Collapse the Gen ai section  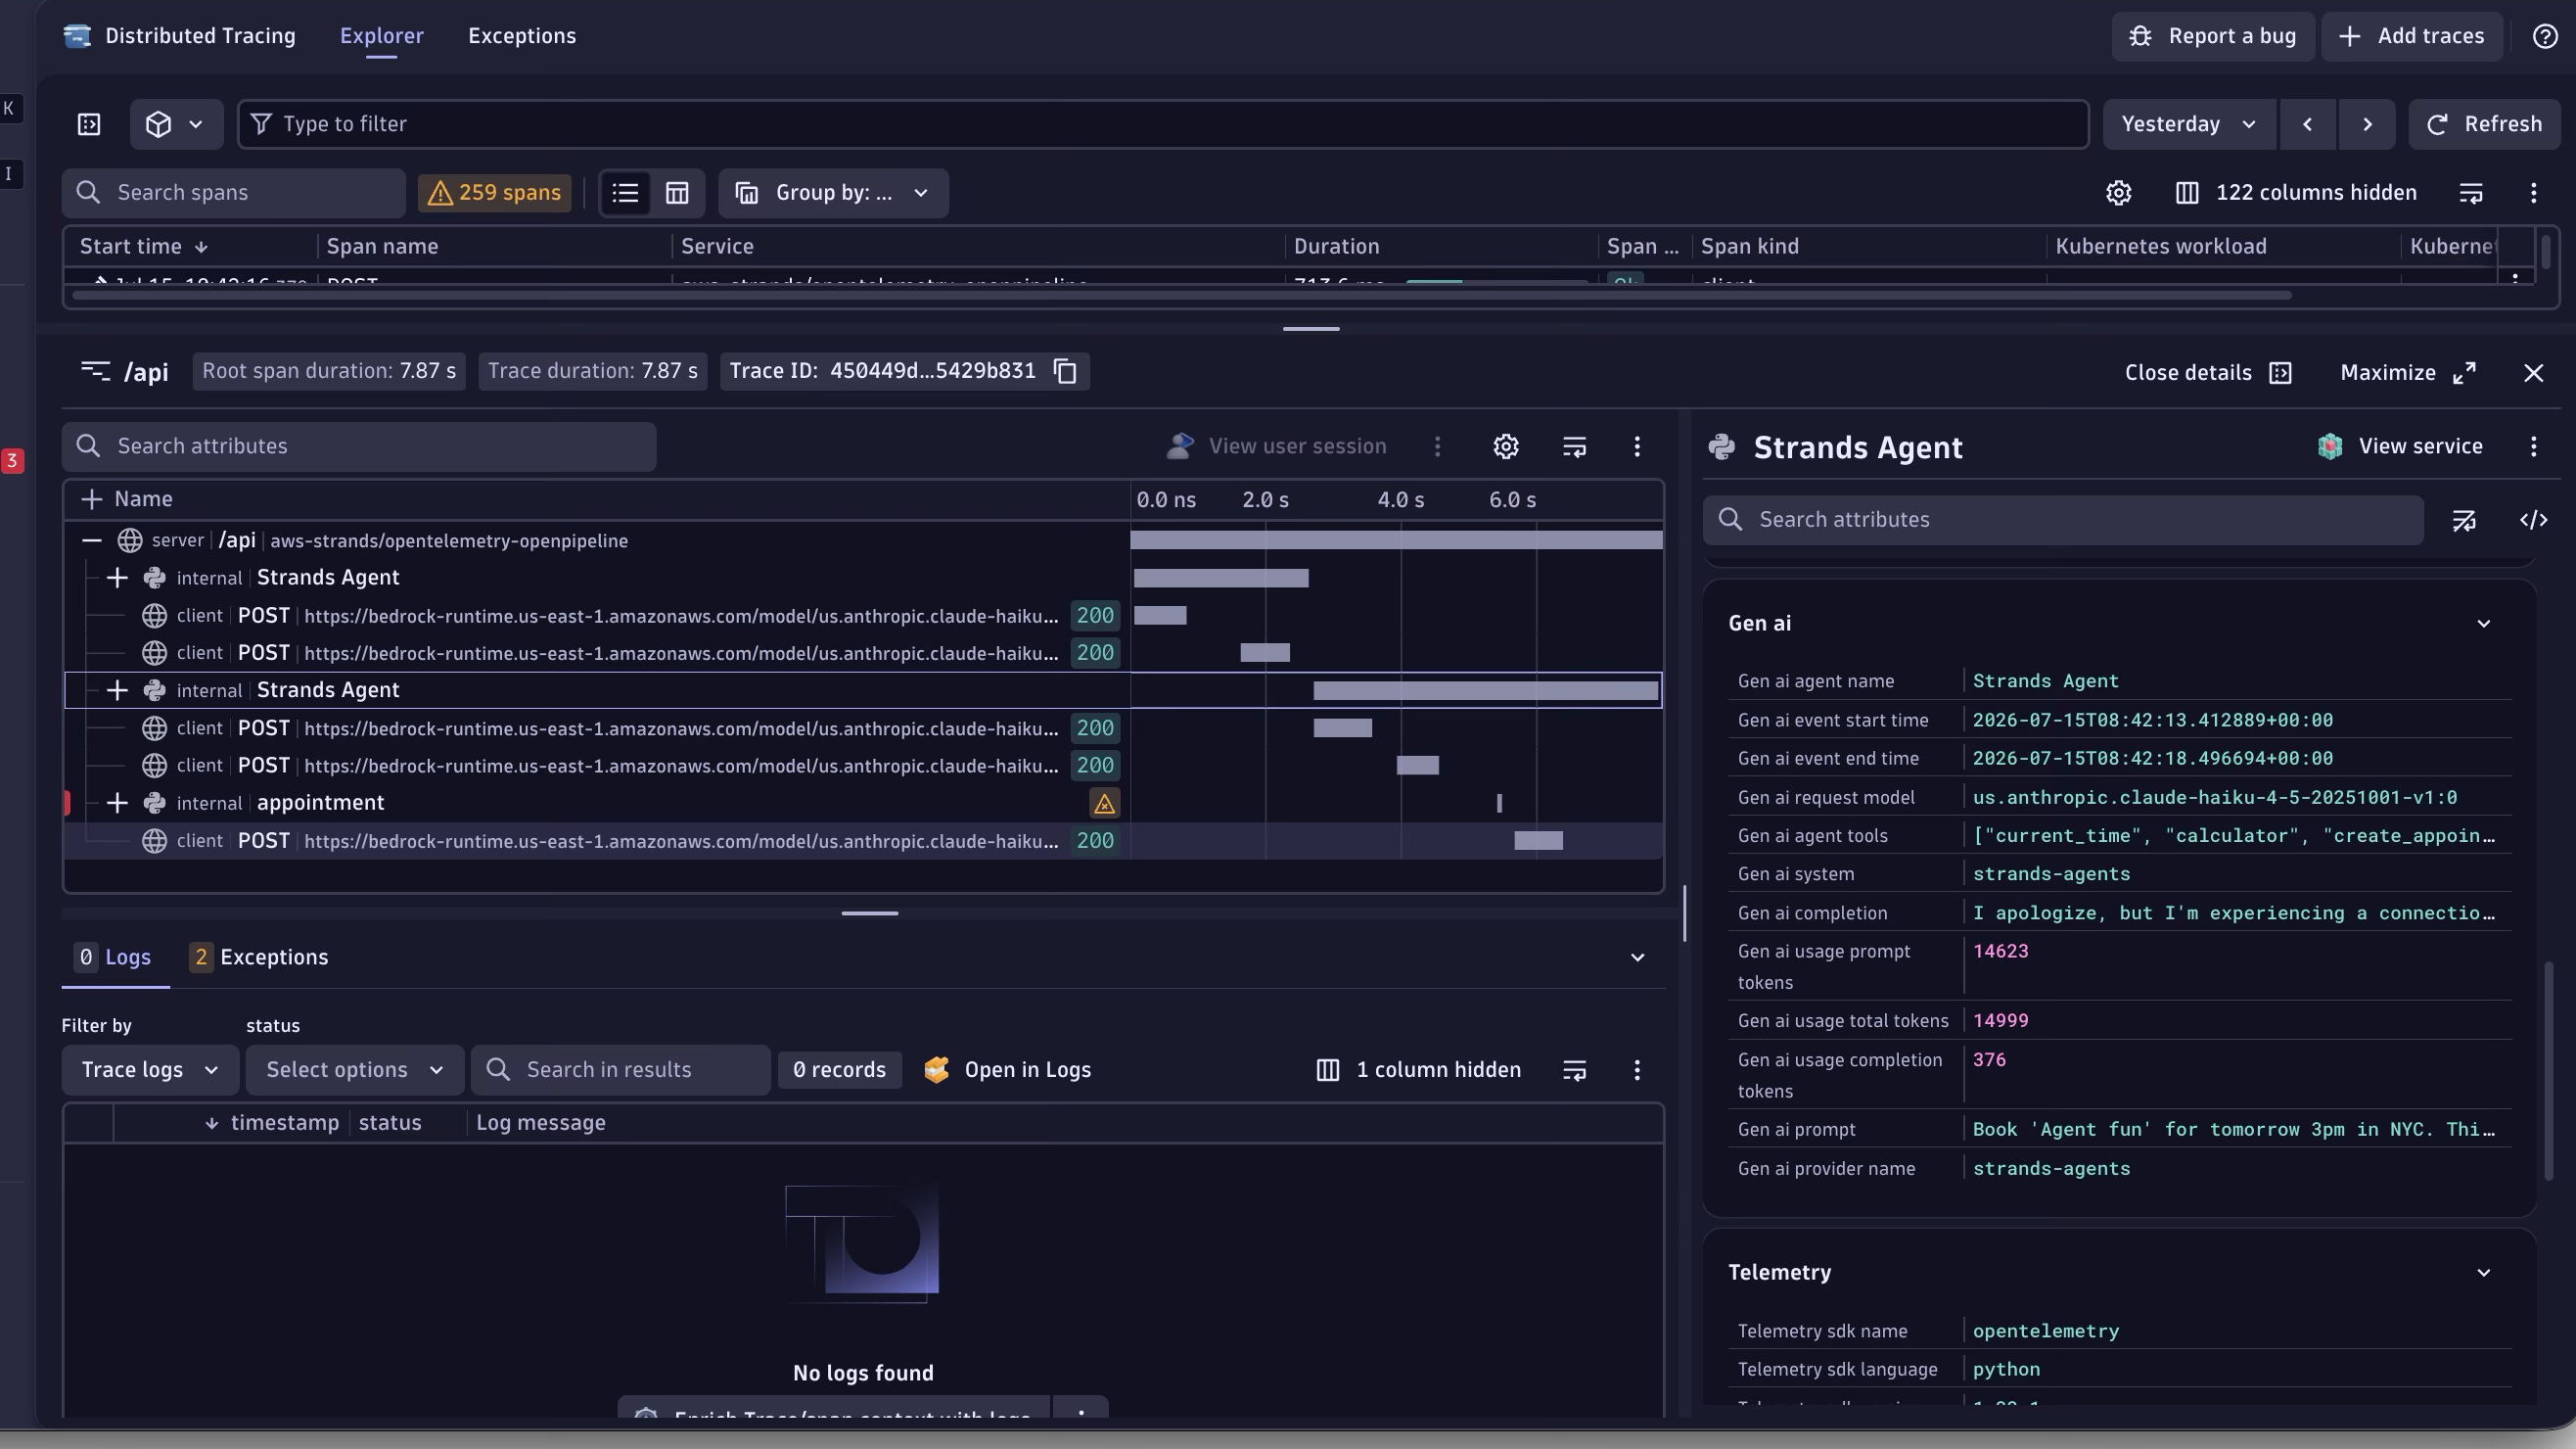tap(2483, 624)
